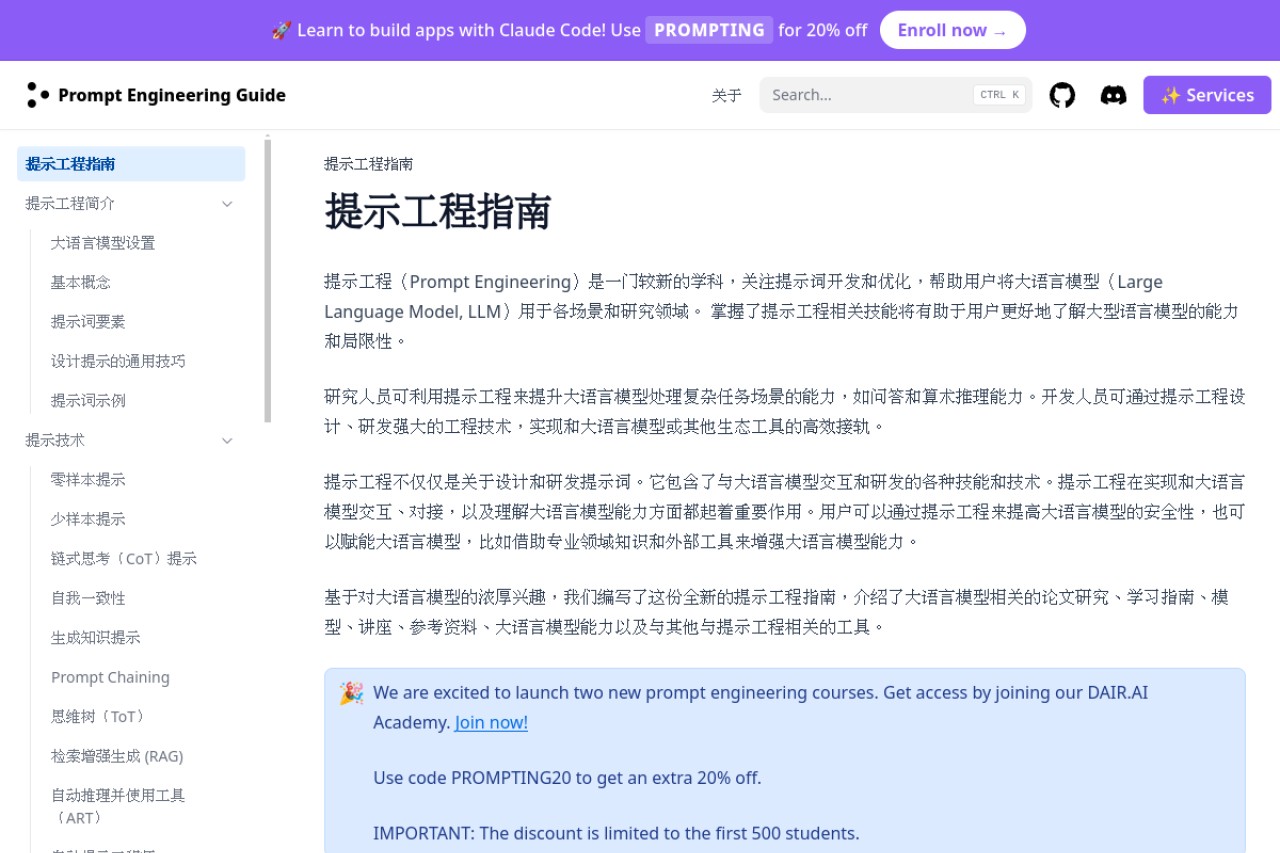This screenshot has height=853, width=1280.
Task: Open the 提示词要素 sidebar entry
Action: pos(143,322)
